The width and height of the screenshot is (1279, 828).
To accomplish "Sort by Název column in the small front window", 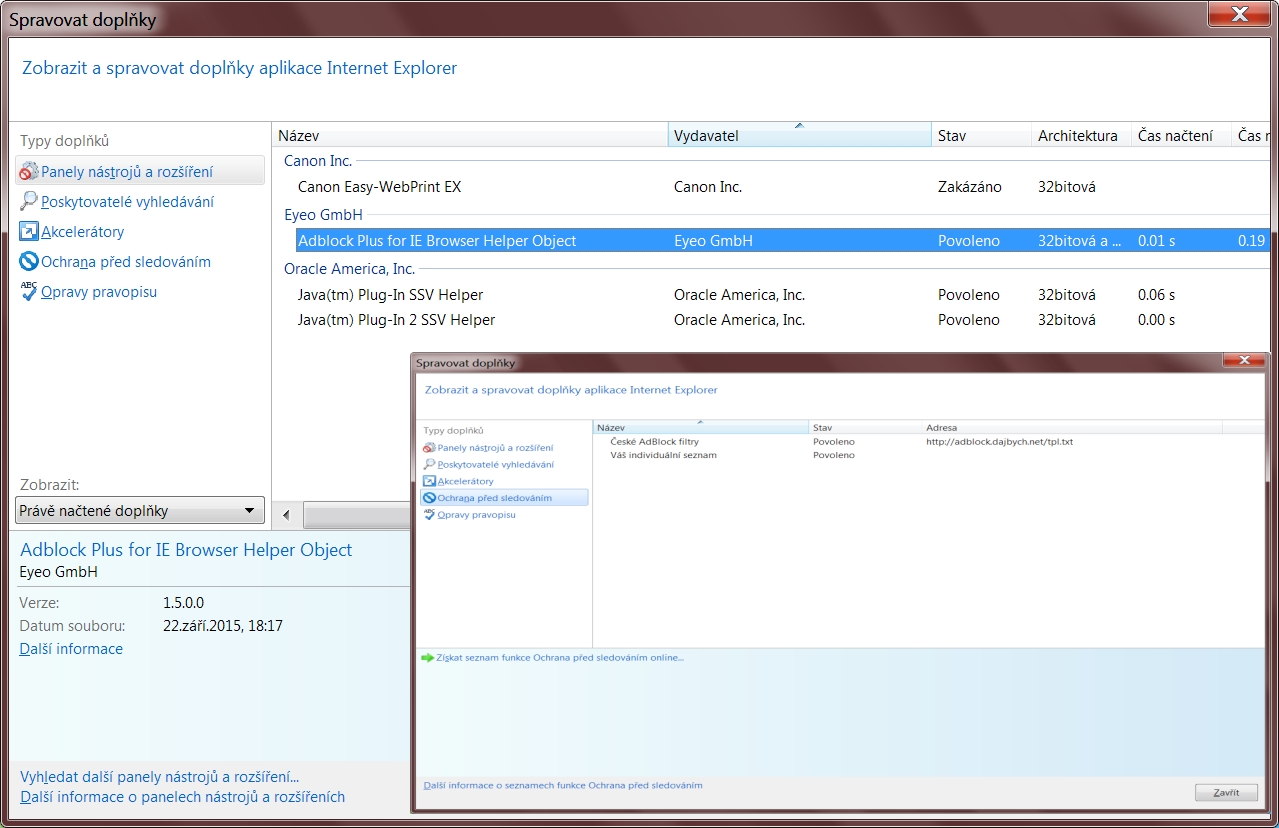I will click(701, 427).
